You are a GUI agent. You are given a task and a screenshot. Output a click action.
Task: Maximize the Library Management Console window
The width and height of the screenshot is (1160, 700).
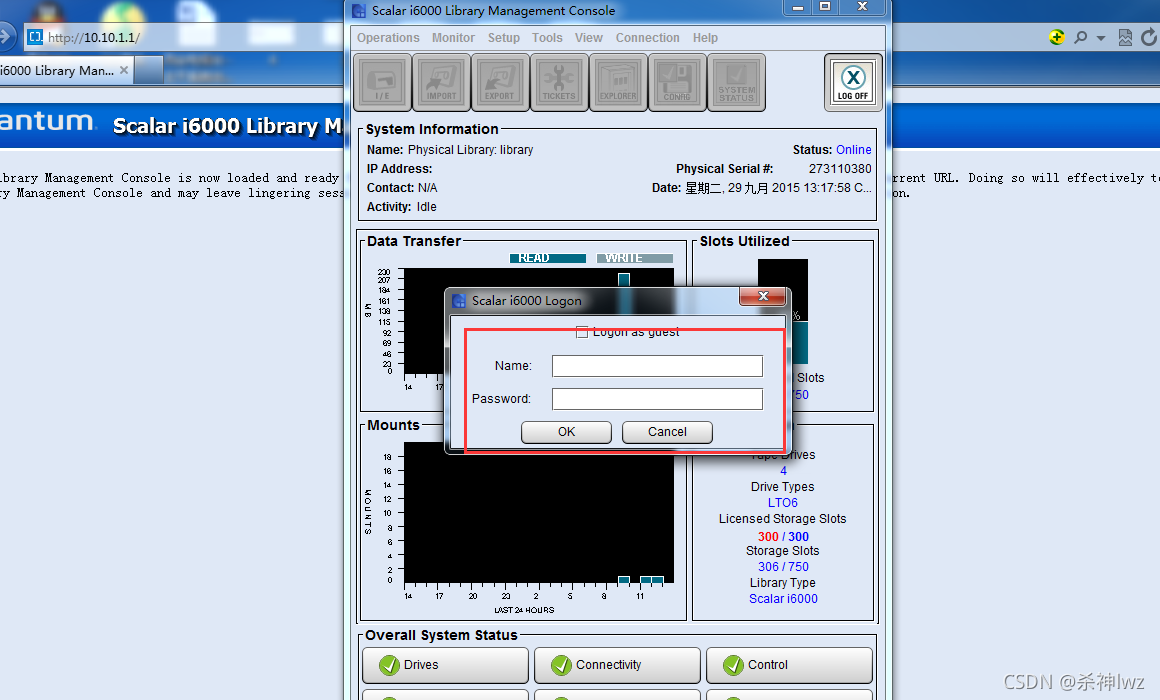pos(825,7)
